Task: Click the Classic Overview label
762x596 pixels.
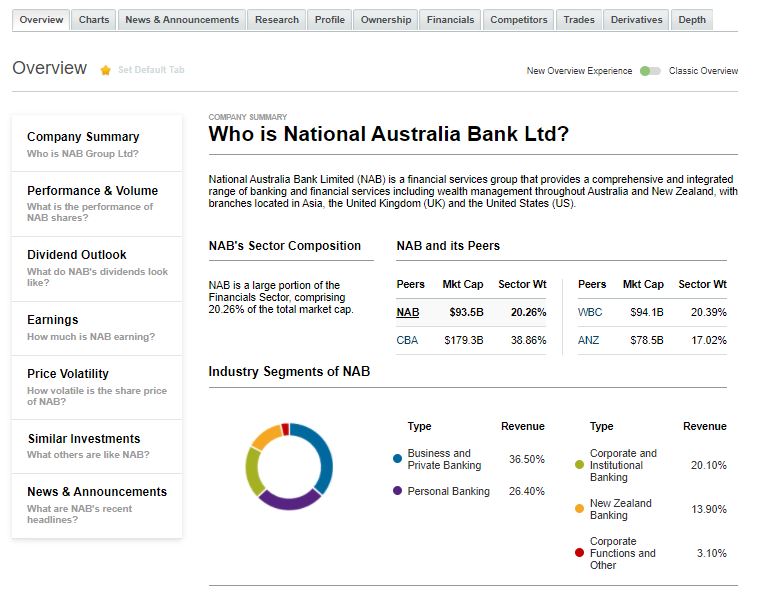Action: 703,71
